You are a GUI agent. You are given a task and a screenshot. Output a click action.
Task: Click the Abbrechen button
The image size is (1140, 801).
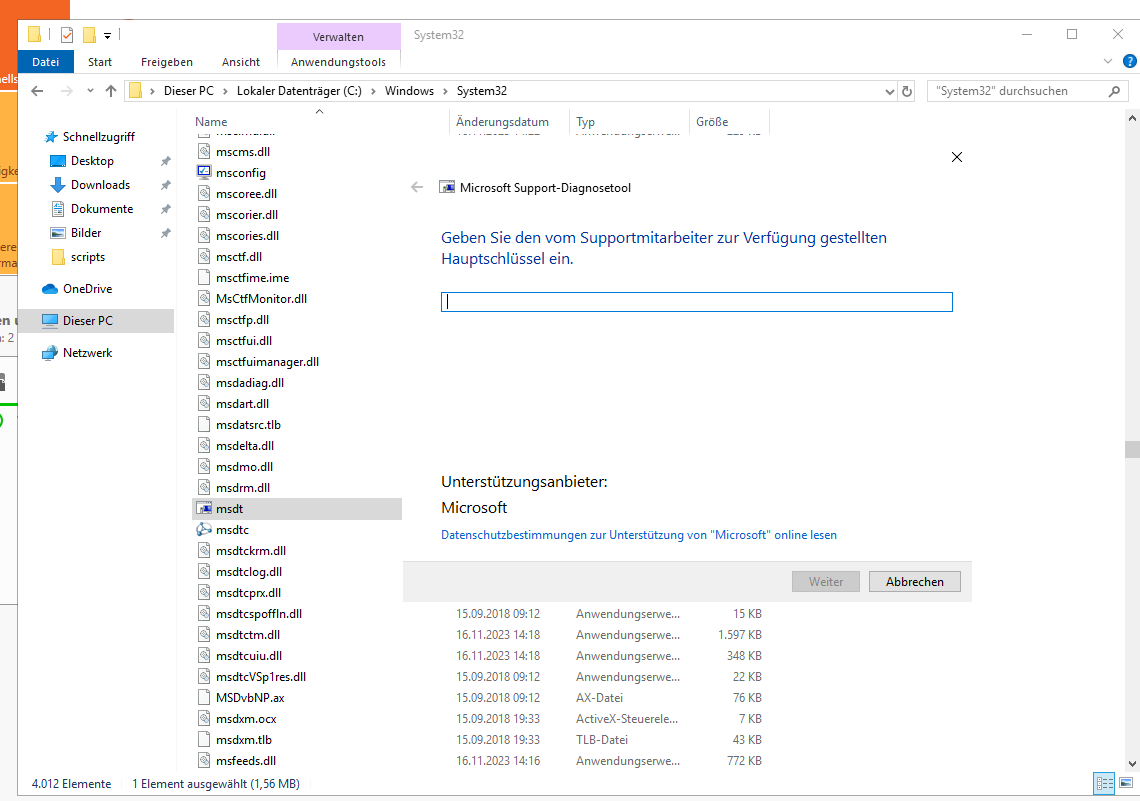click(x=915, y=581)
